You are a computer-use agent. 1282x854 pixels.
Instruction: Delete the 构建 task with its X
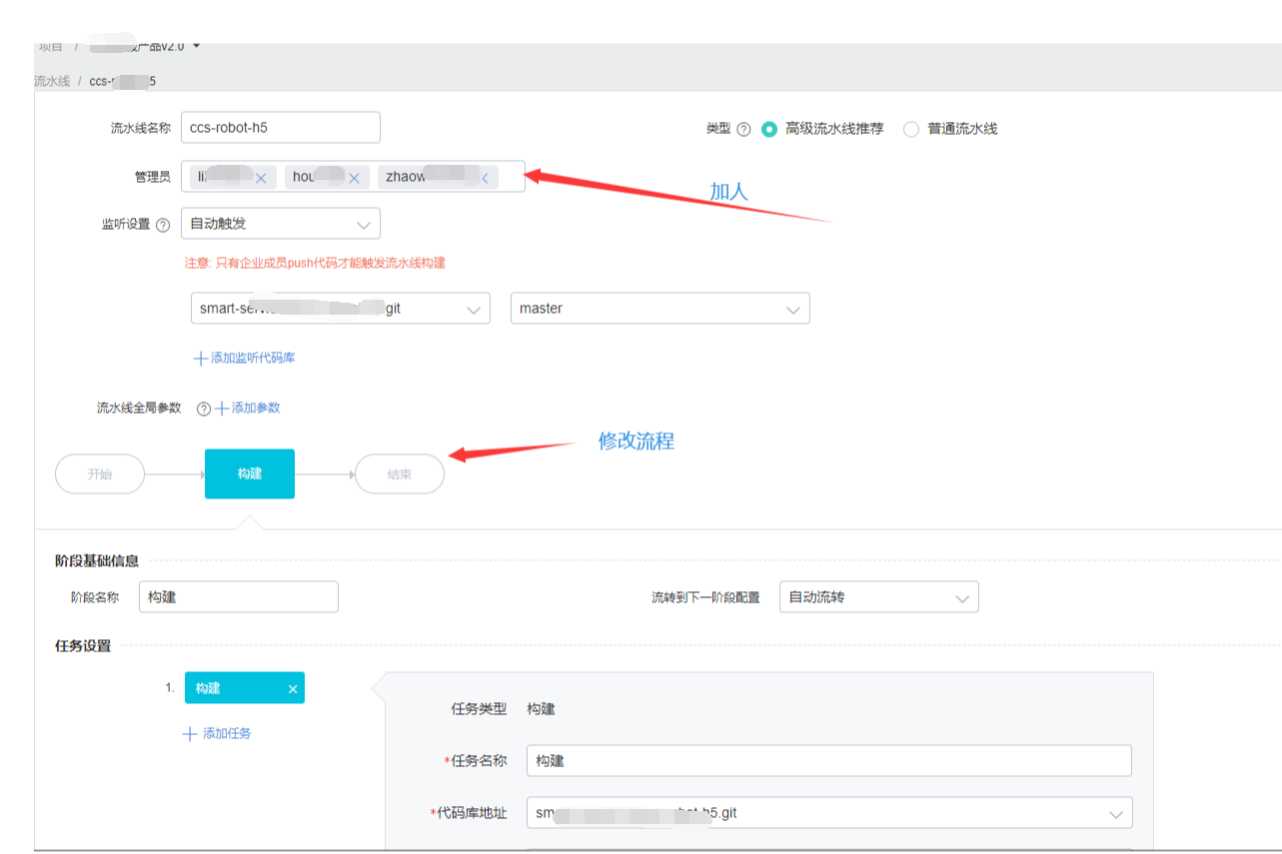click(x=293, y=689)
